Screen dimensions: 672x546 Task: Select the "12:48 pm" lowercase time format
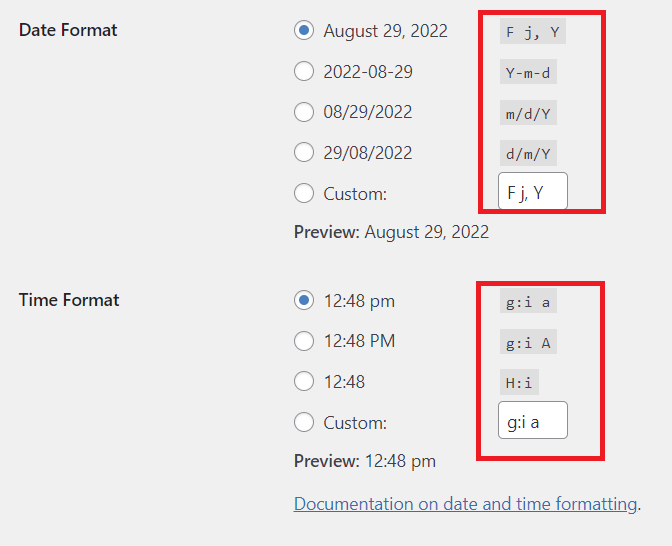point(304,300)
